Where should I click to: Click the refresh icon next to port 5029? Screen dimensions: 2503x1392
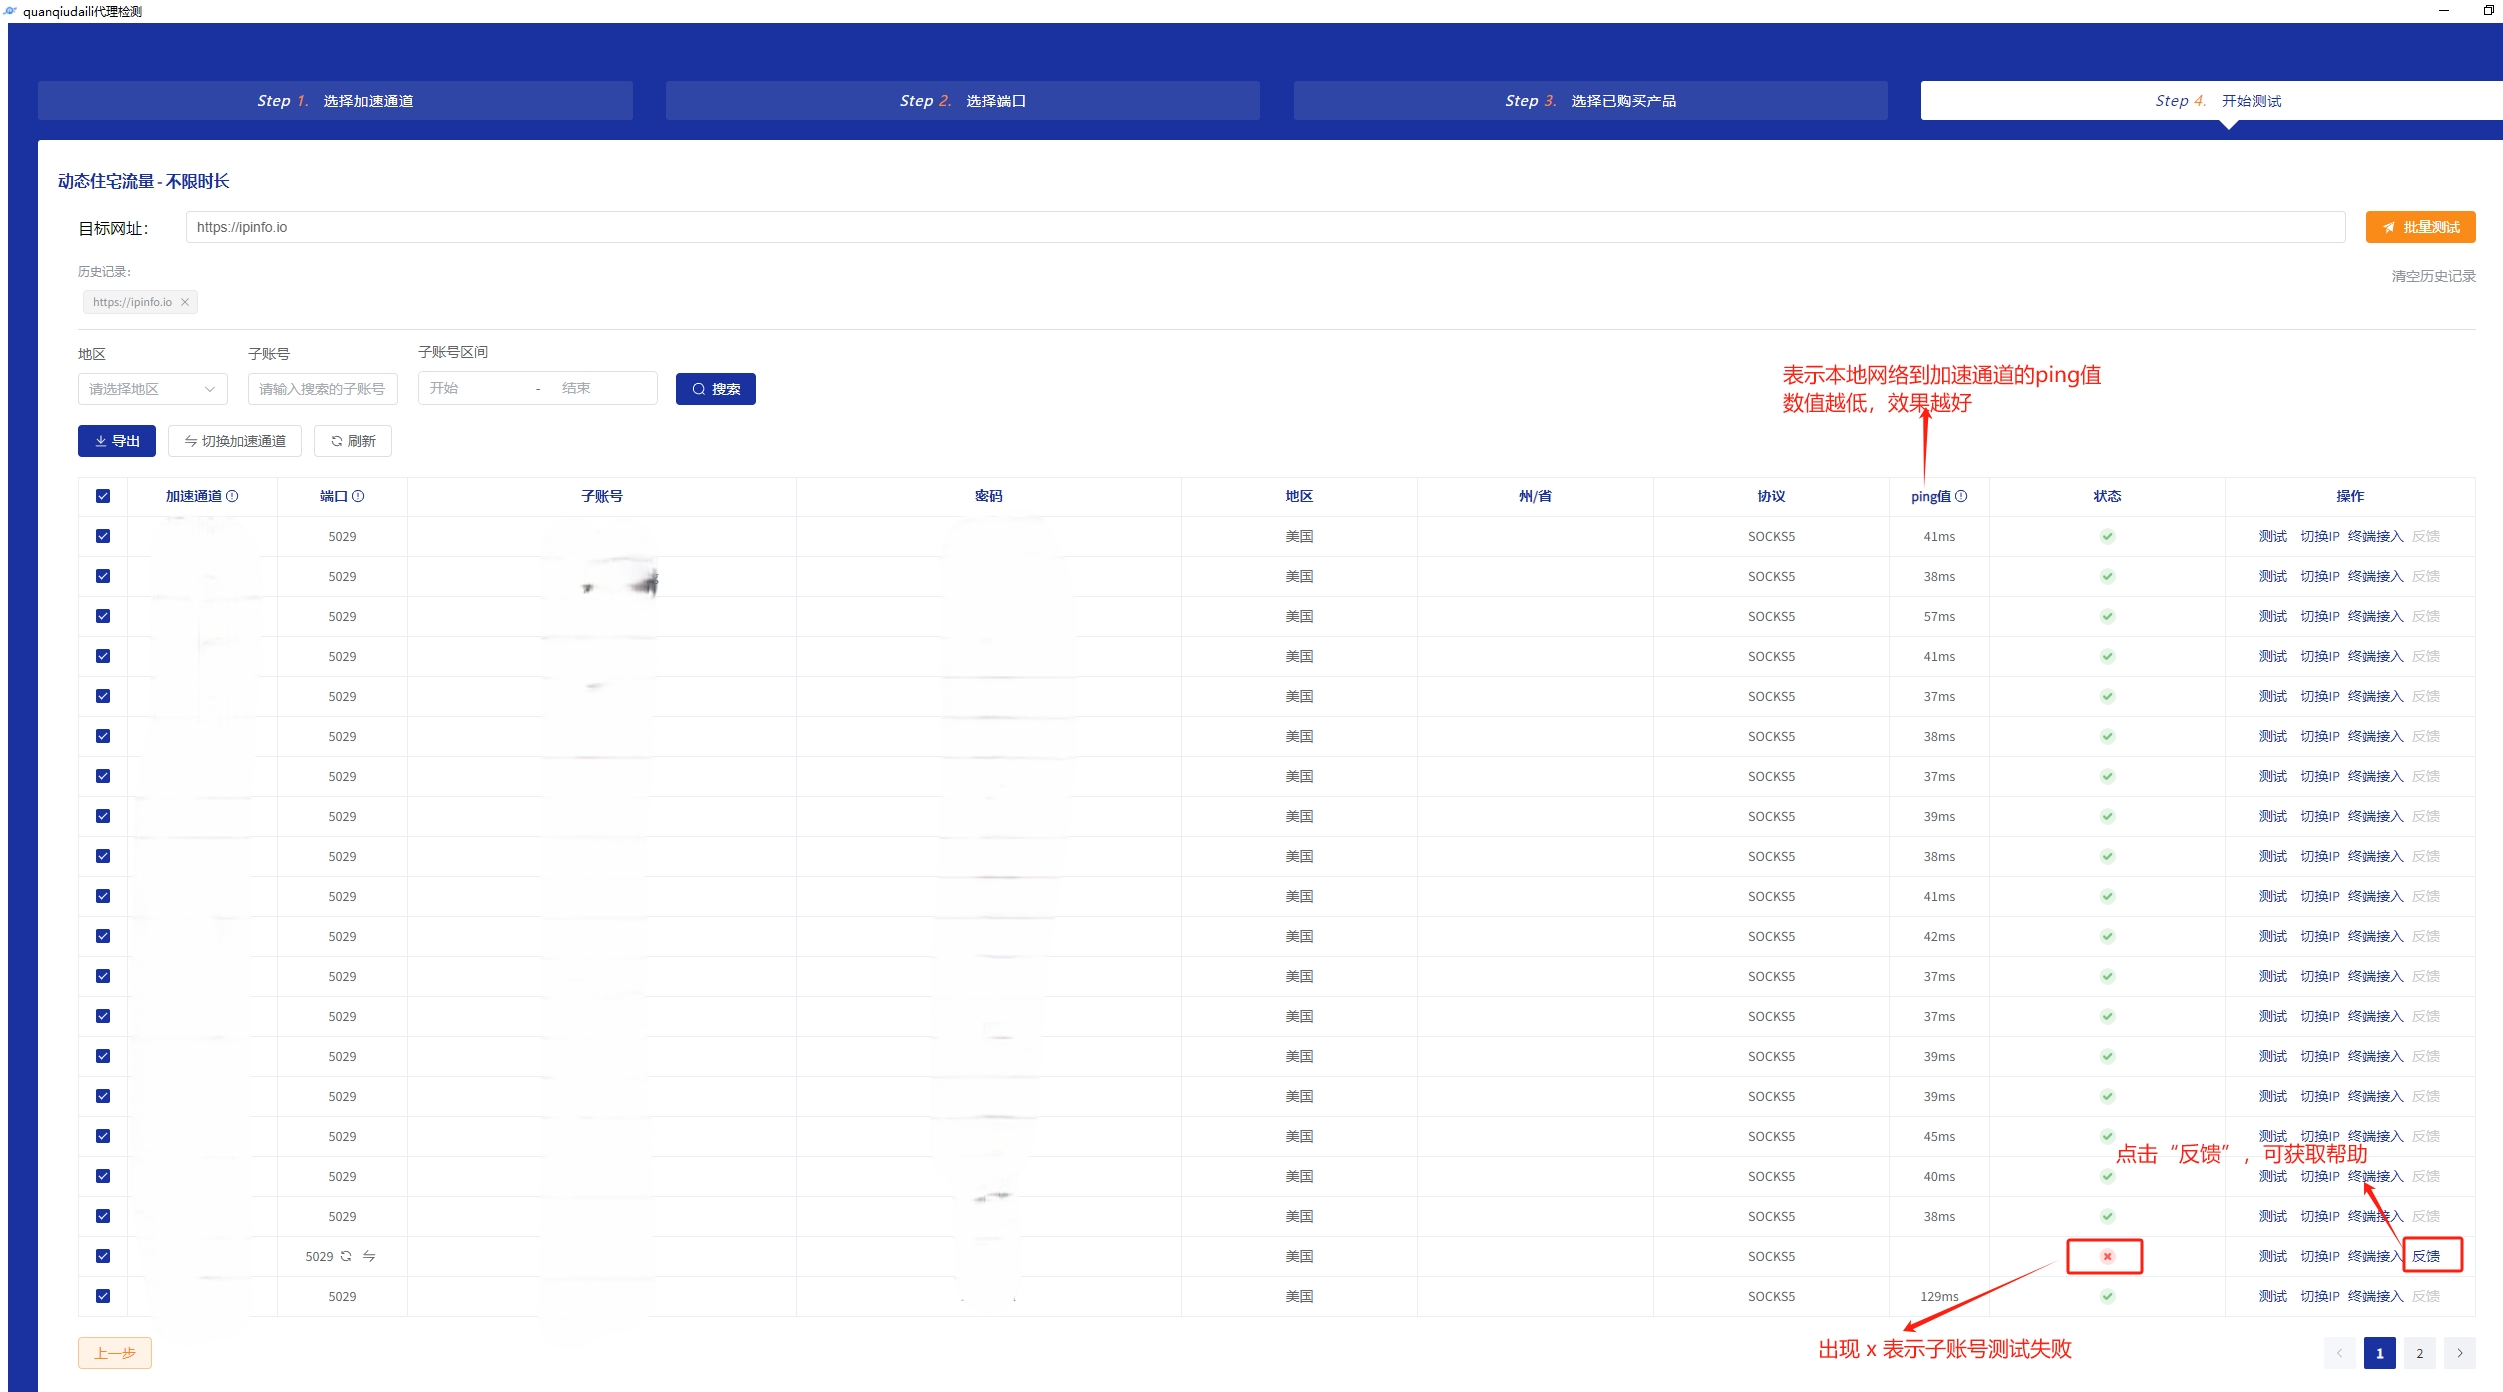coord(346,1256)
